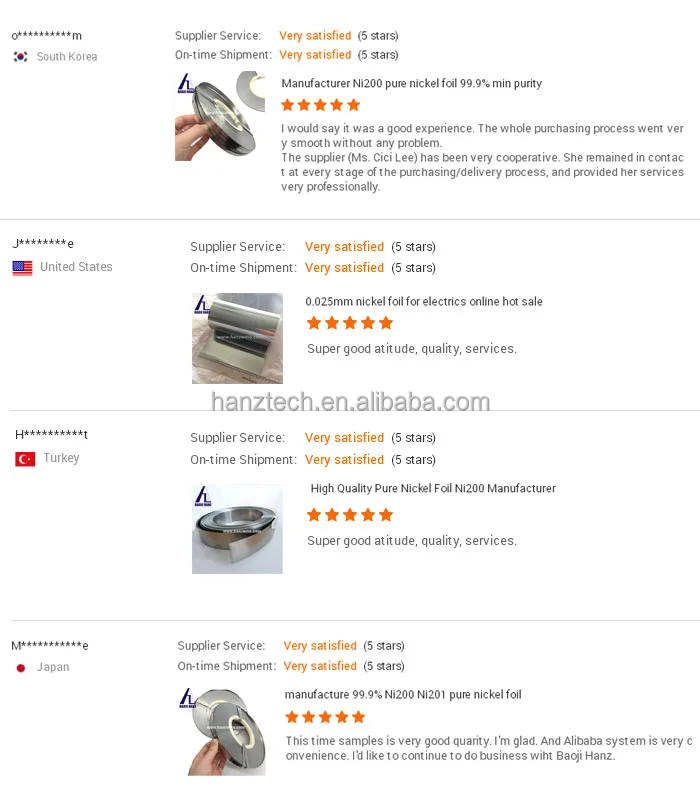Click the Turkey flag icon
700x800 pixels.
[25, 459]
